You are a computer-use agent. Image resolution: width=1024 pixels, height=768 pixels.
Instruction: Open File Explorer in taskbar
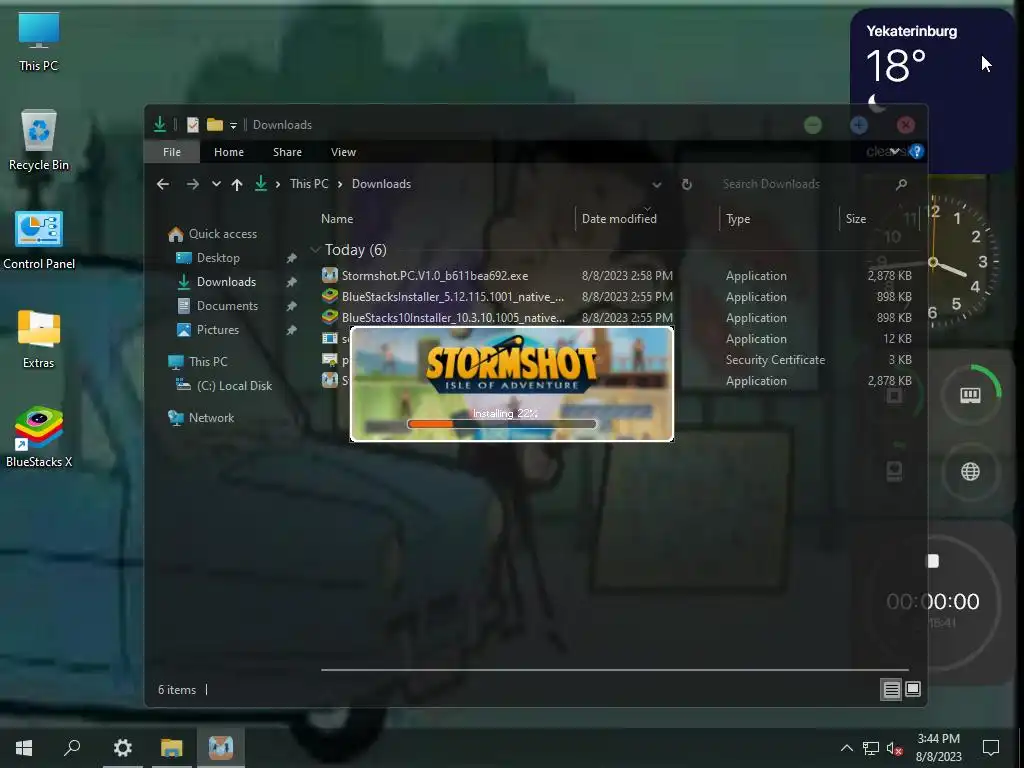pos(172,747)
